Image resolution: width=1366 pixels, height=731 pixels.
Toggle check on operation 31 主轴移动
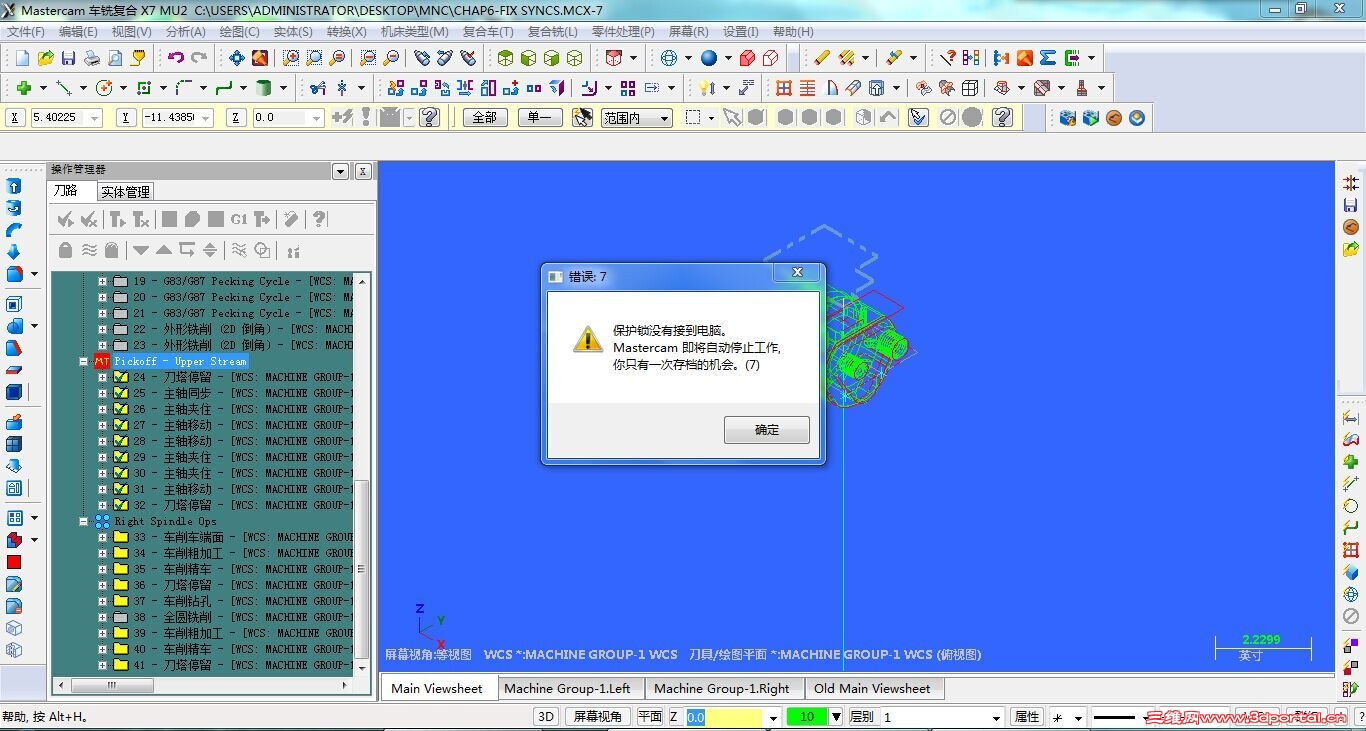click(x=121, y=489)
